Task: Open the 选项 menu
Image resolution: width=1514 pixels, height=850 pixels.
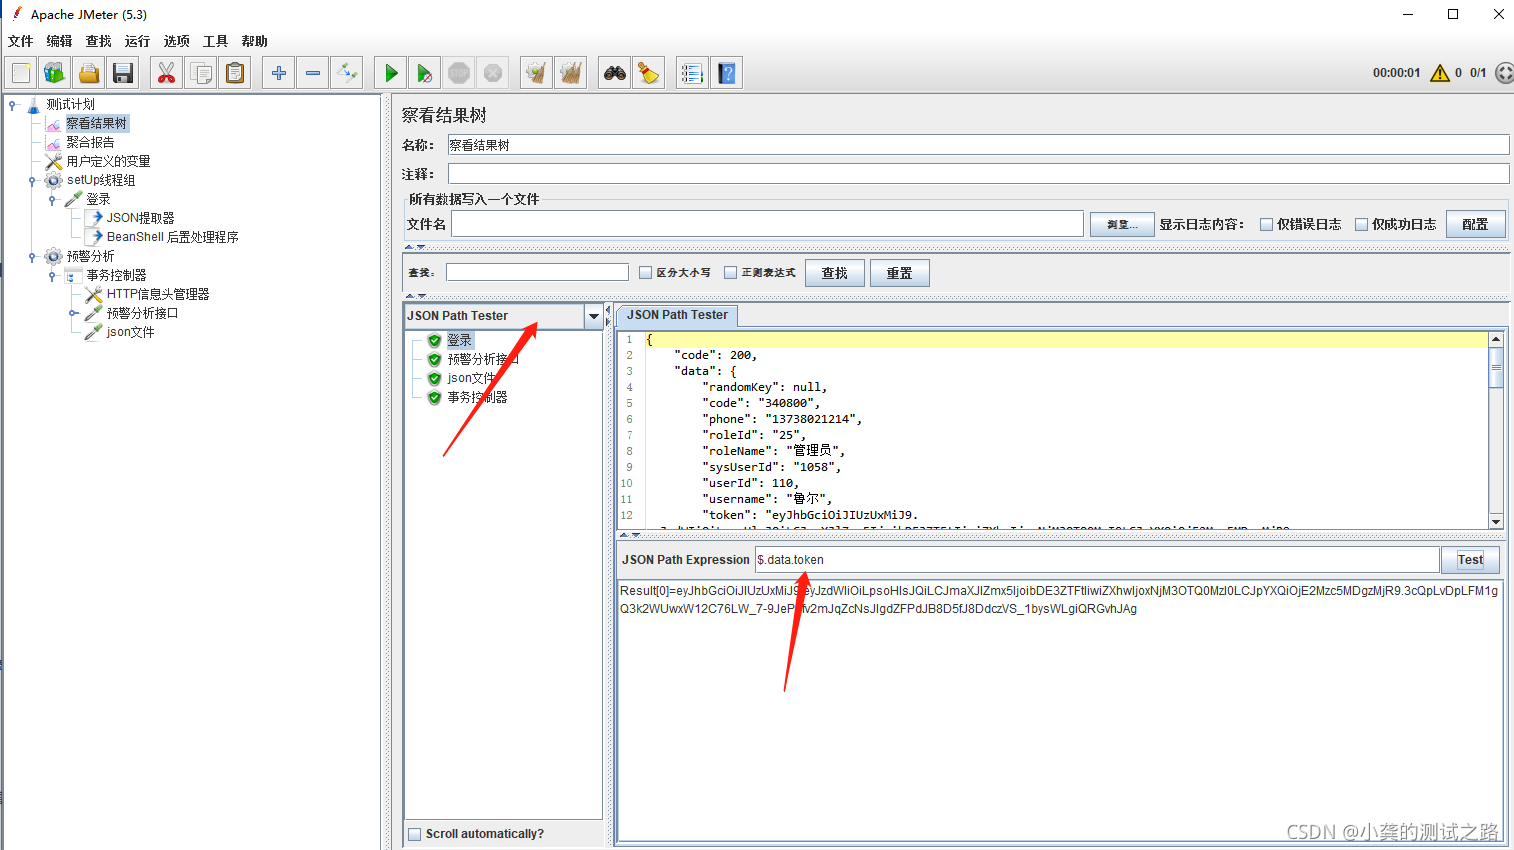Action: point(176,41)
